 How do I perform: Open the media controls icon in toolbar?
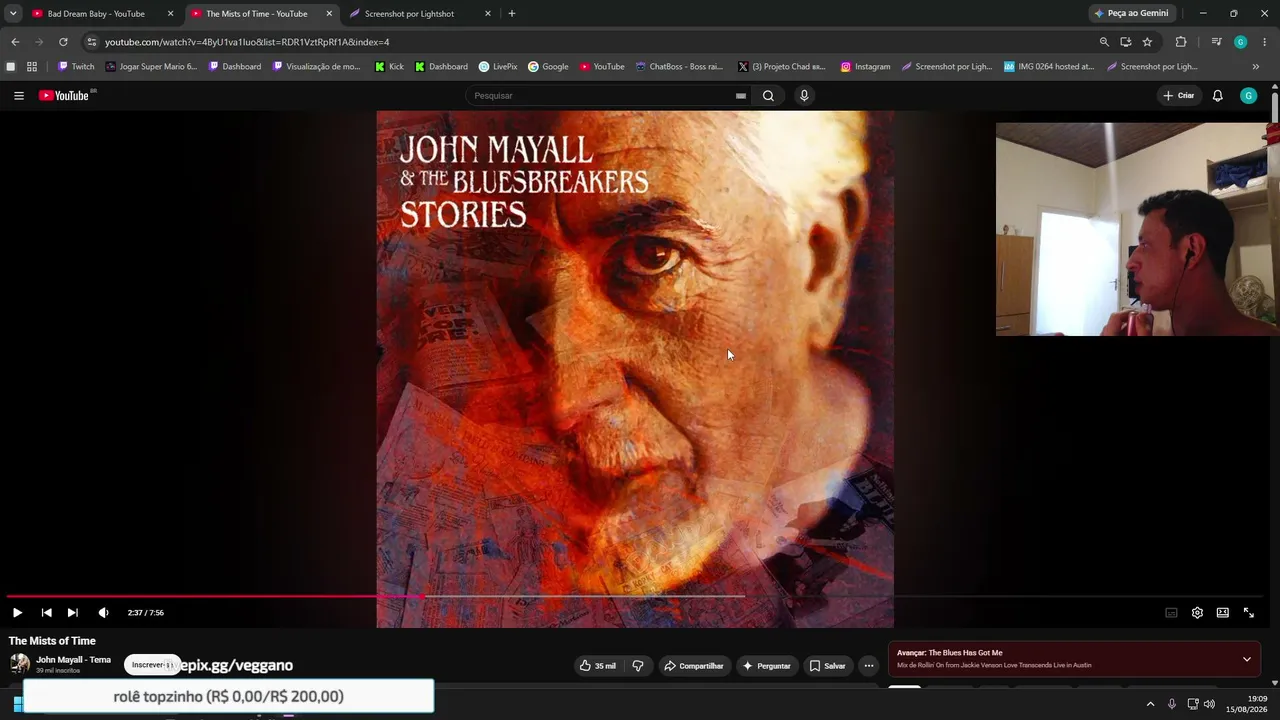coord(1216,42)
